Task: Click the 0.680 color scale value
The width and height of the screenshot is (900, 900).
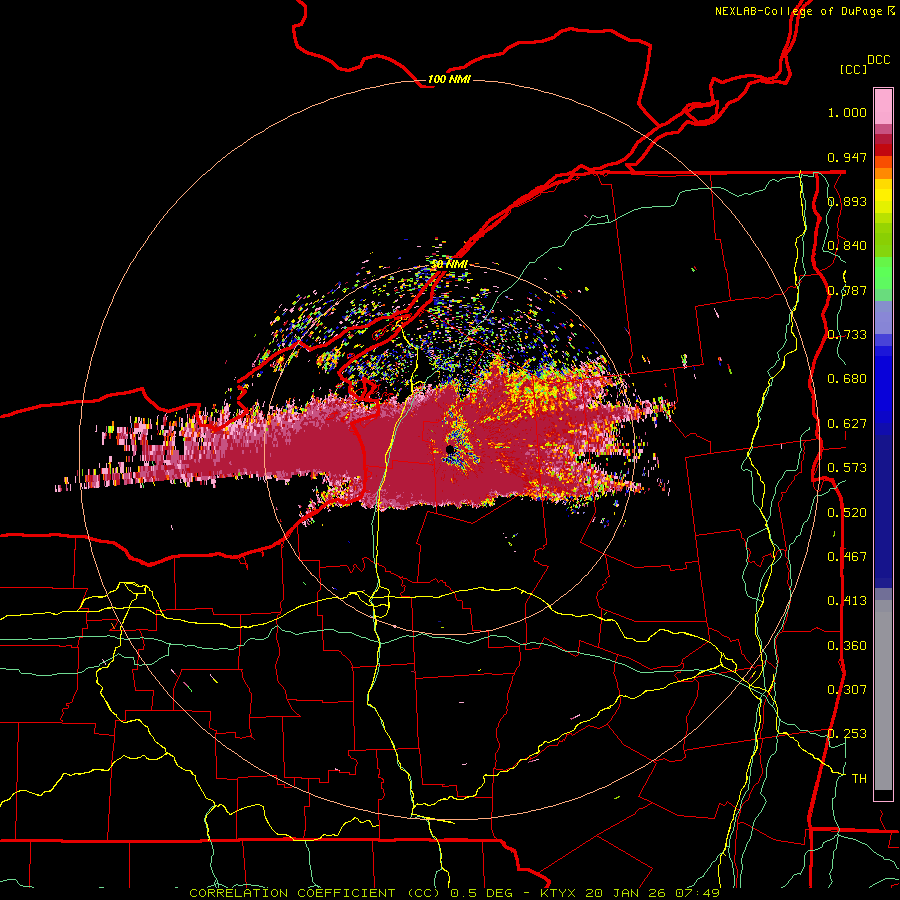Action: pos(847,379)
